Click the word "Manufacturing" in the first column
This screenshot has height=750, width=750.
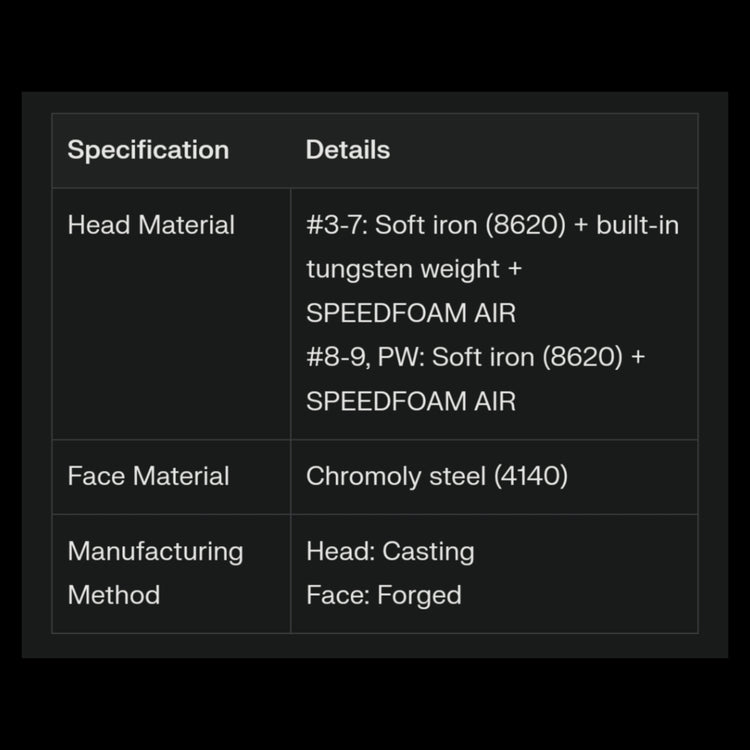pyautogui.click(x=155, y=551)
